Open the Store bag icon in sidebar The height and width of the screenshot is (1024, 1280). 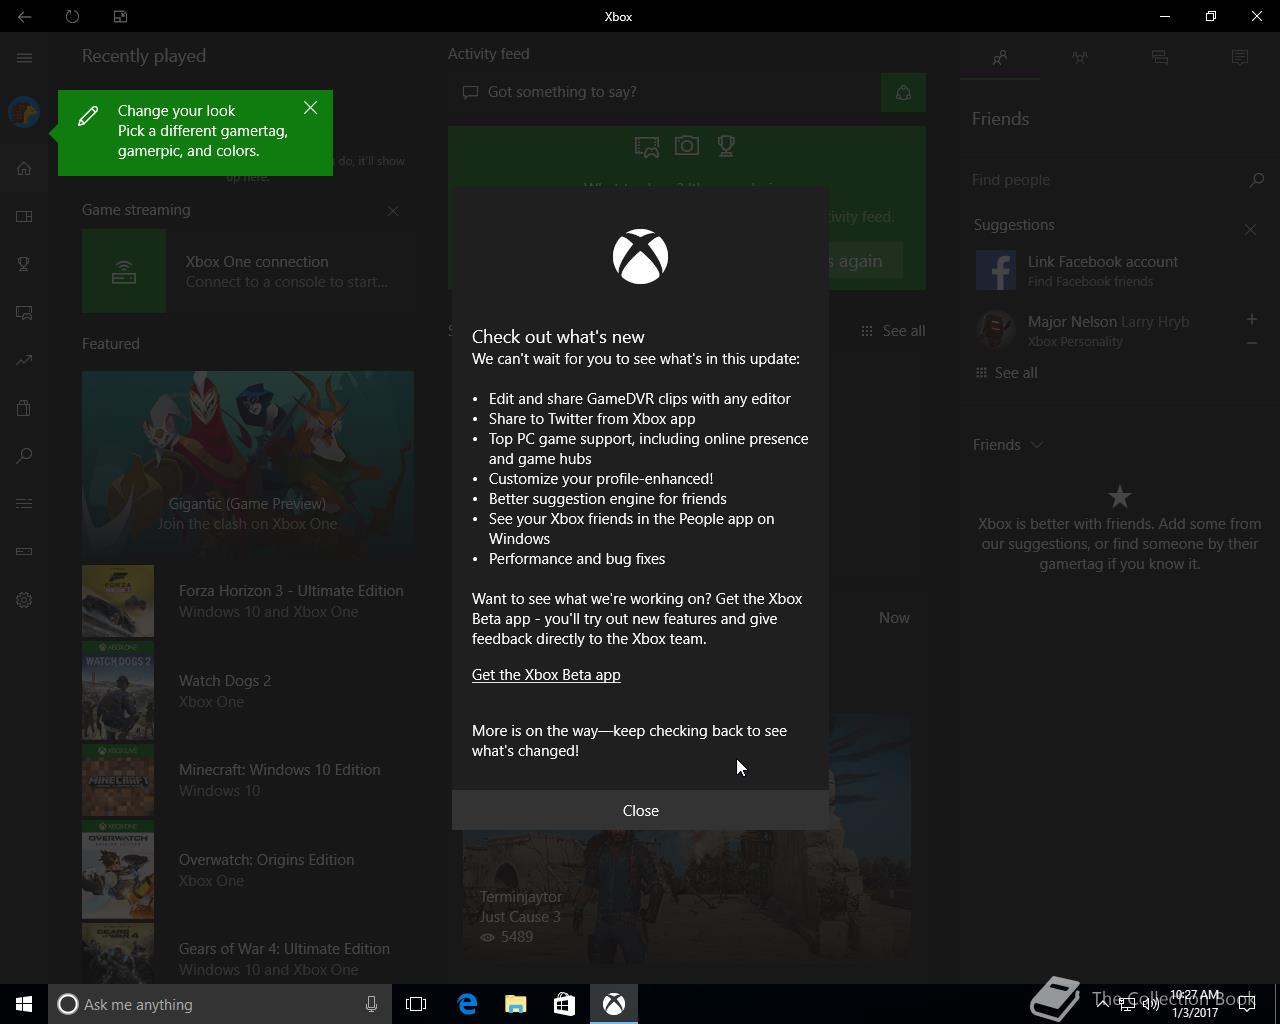(24, 408)
